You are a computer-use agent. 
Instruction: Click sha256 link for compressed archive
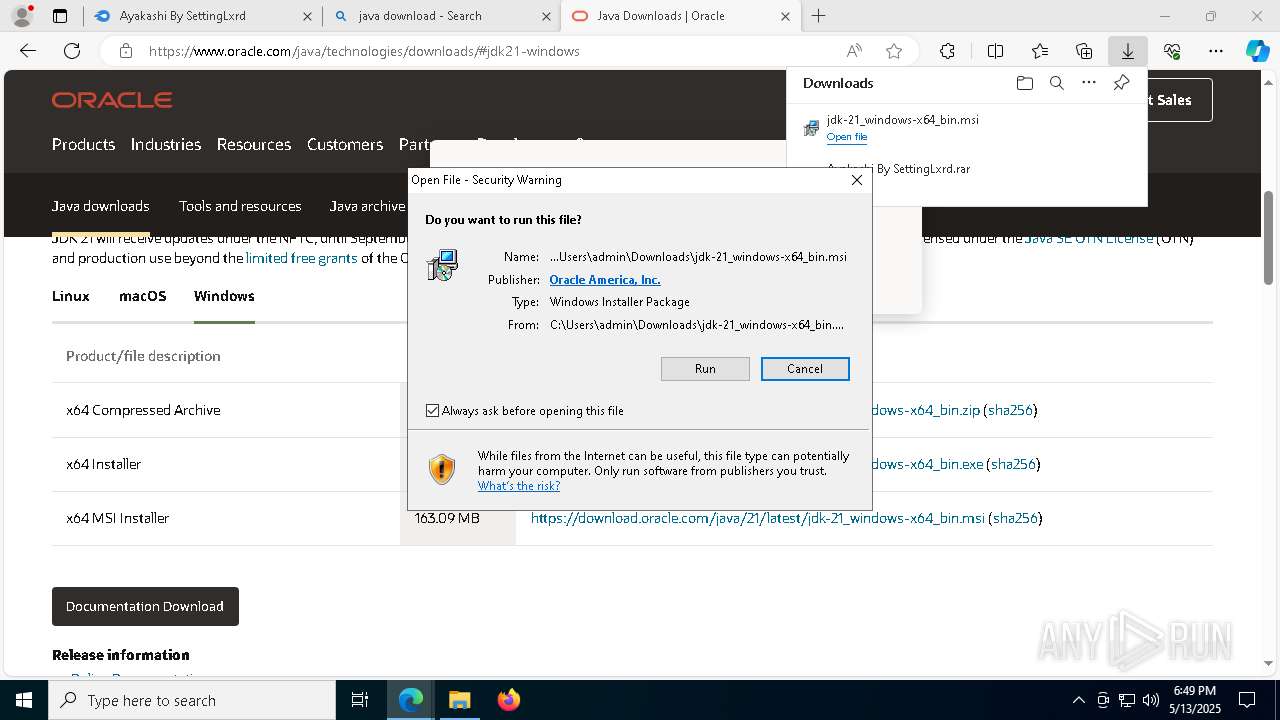click(x=1010, y=410)
